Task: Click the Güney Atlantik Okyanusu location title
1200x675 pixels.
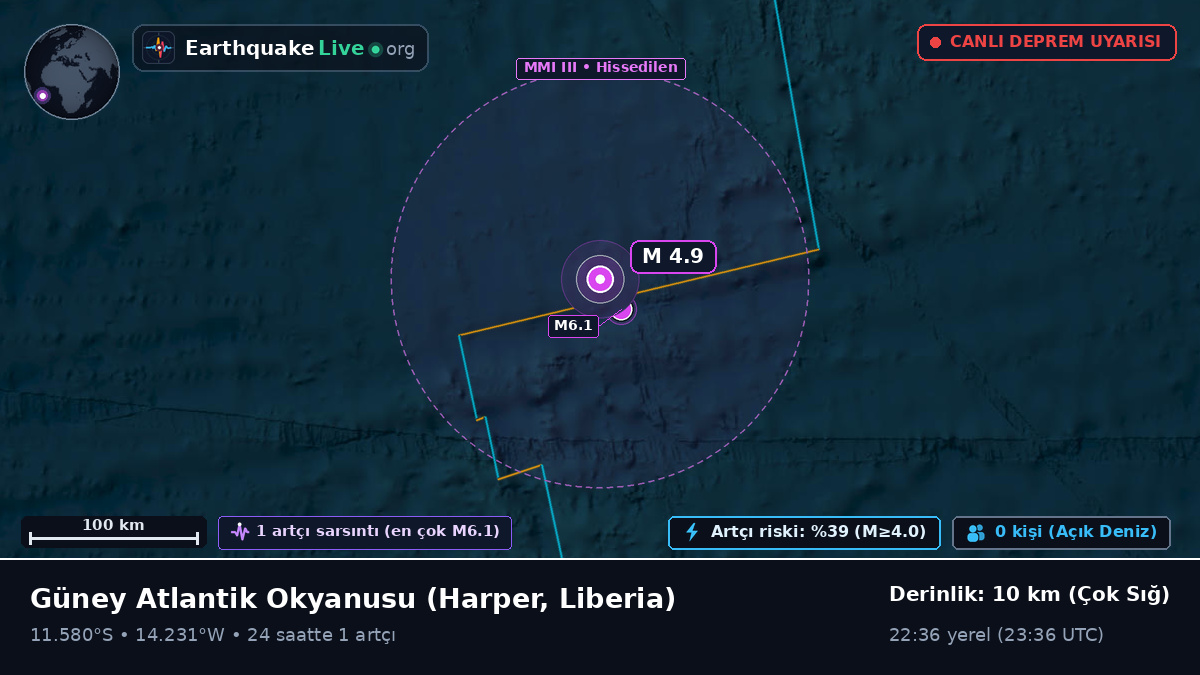Action: [353, 599]
